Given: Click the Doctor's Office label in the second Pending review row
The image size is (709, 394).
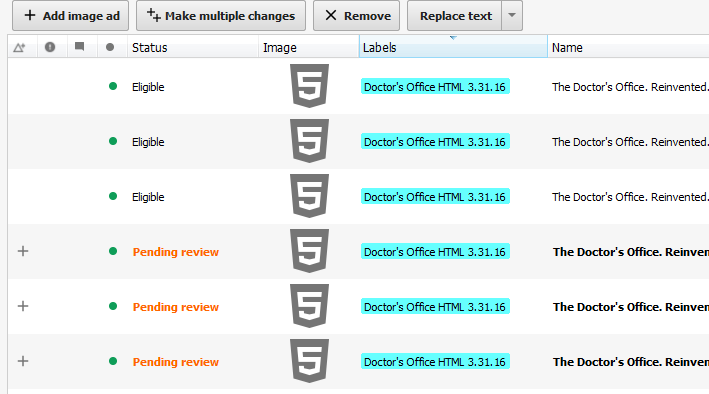Looking at the screenshot, I should [x=435, y=307].
